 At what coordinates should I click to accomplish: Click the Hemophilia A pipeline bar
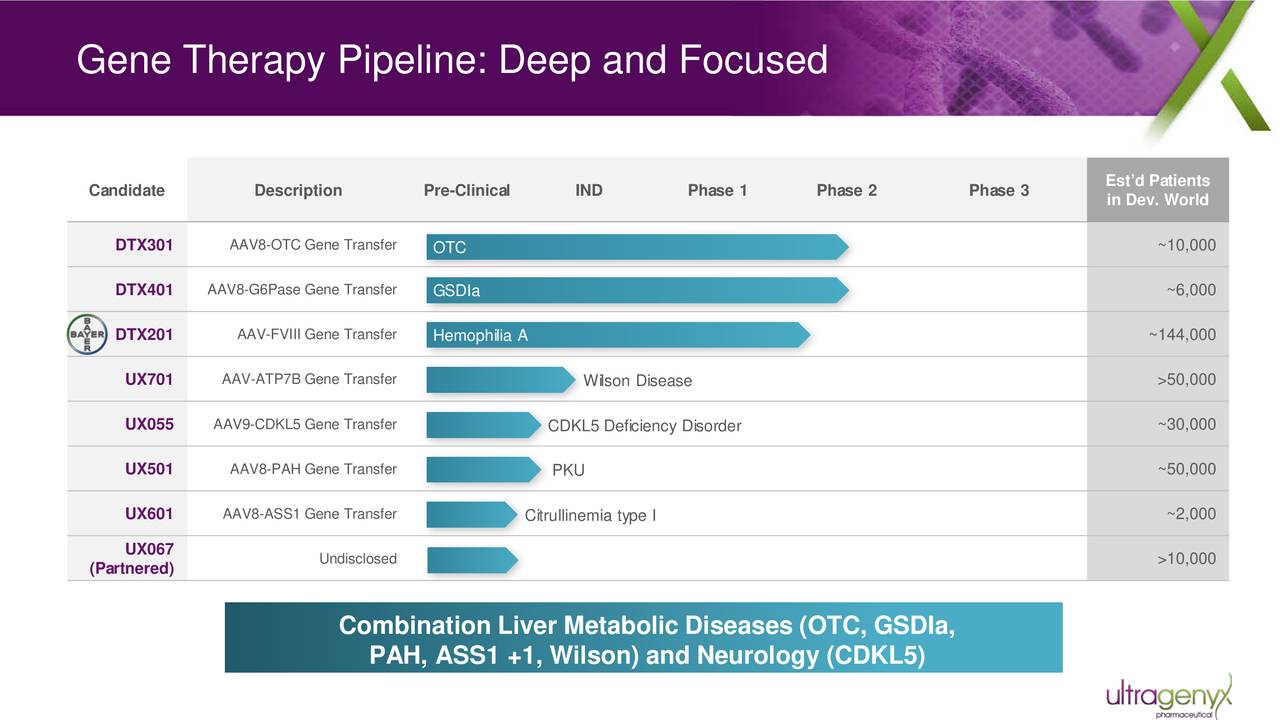617,336
